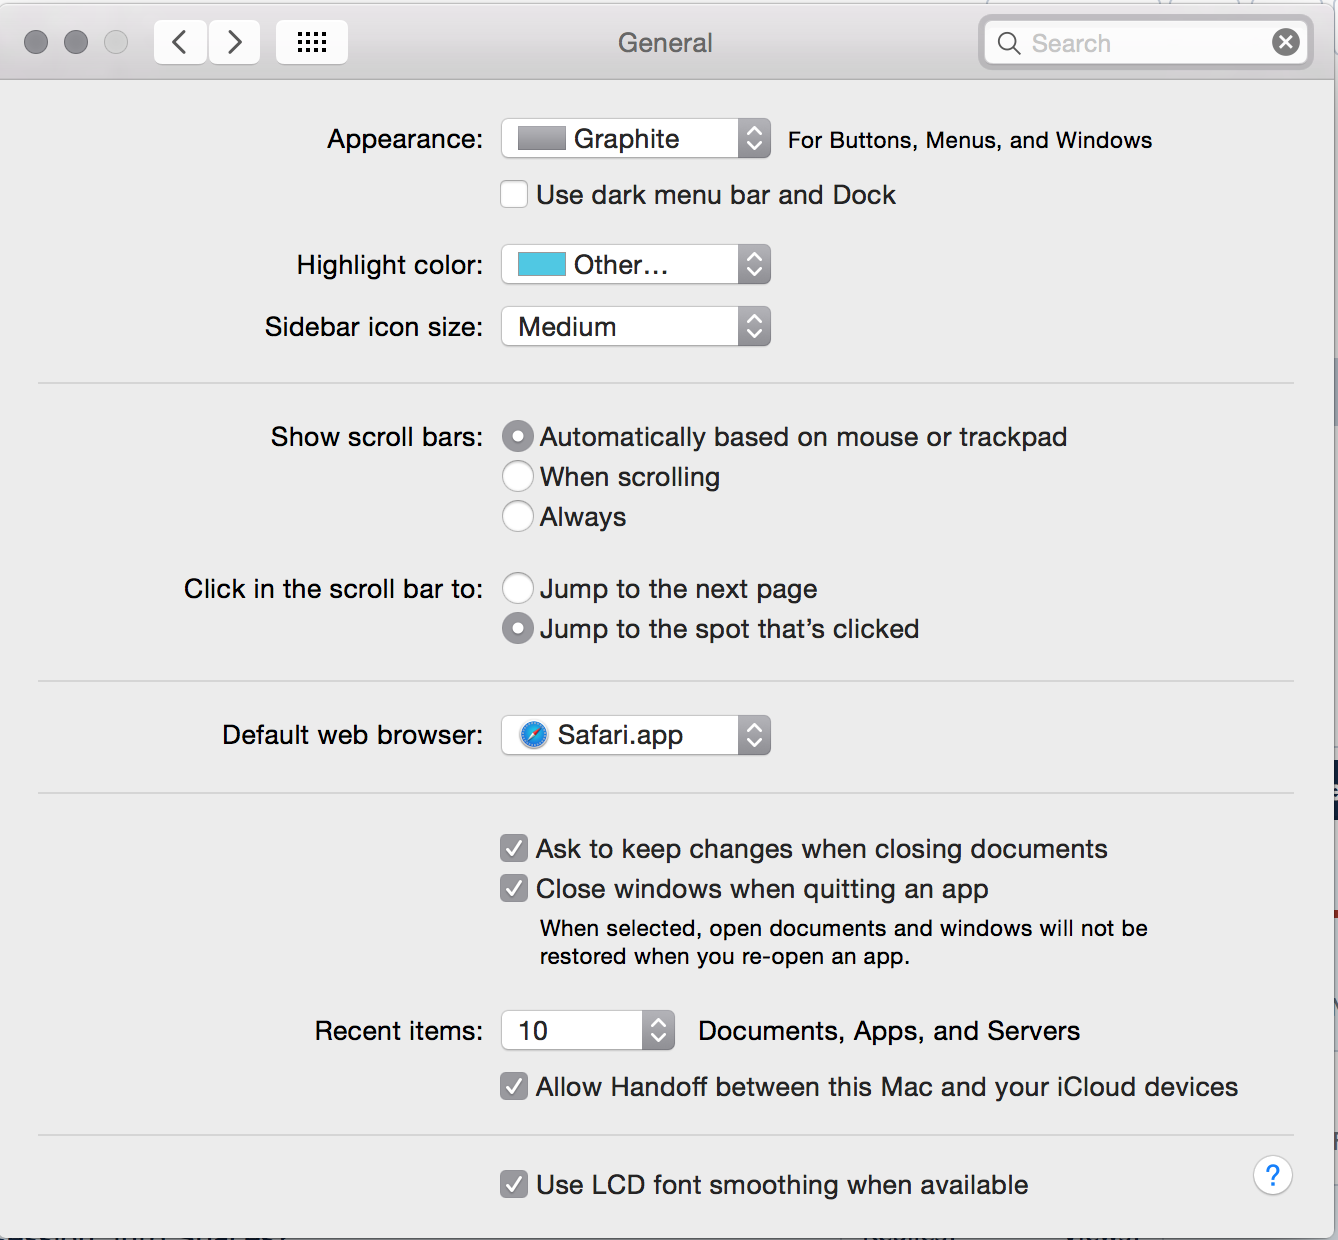Clear the search field with the X icon
This screenshot has width=1338, height=1240.
pyautogui.click(x=1286, y=42)
